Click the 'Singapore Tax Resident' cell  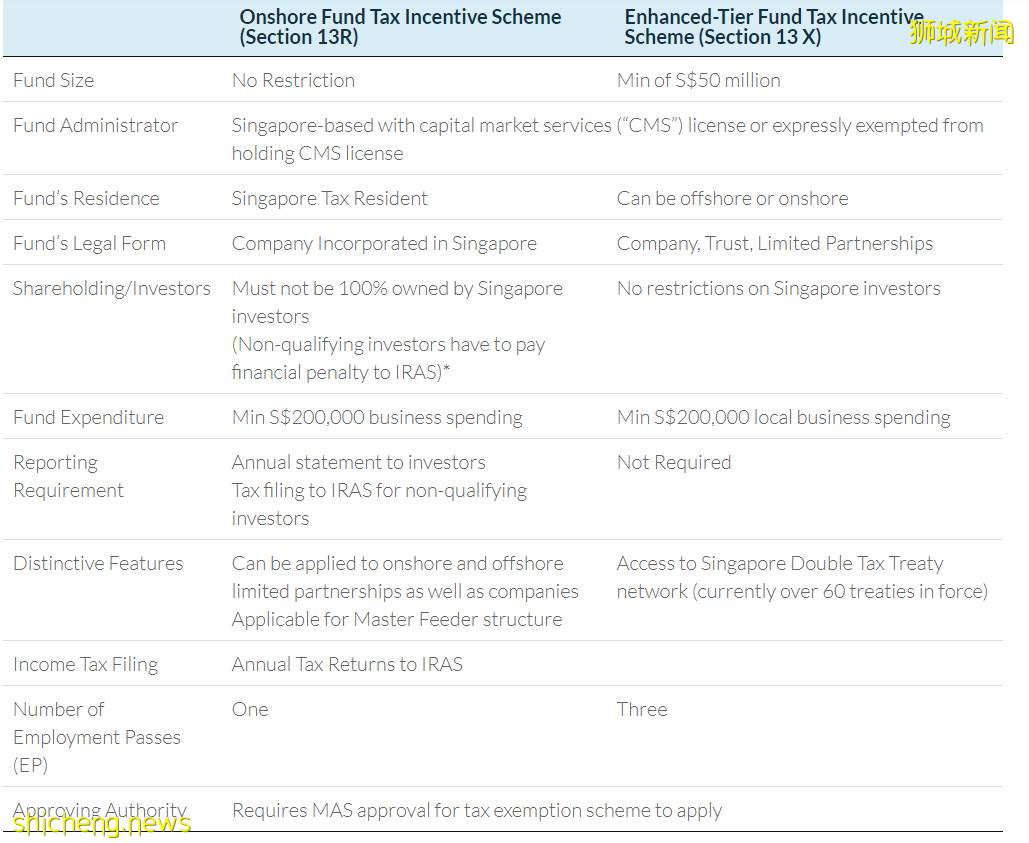pos(329,198)
